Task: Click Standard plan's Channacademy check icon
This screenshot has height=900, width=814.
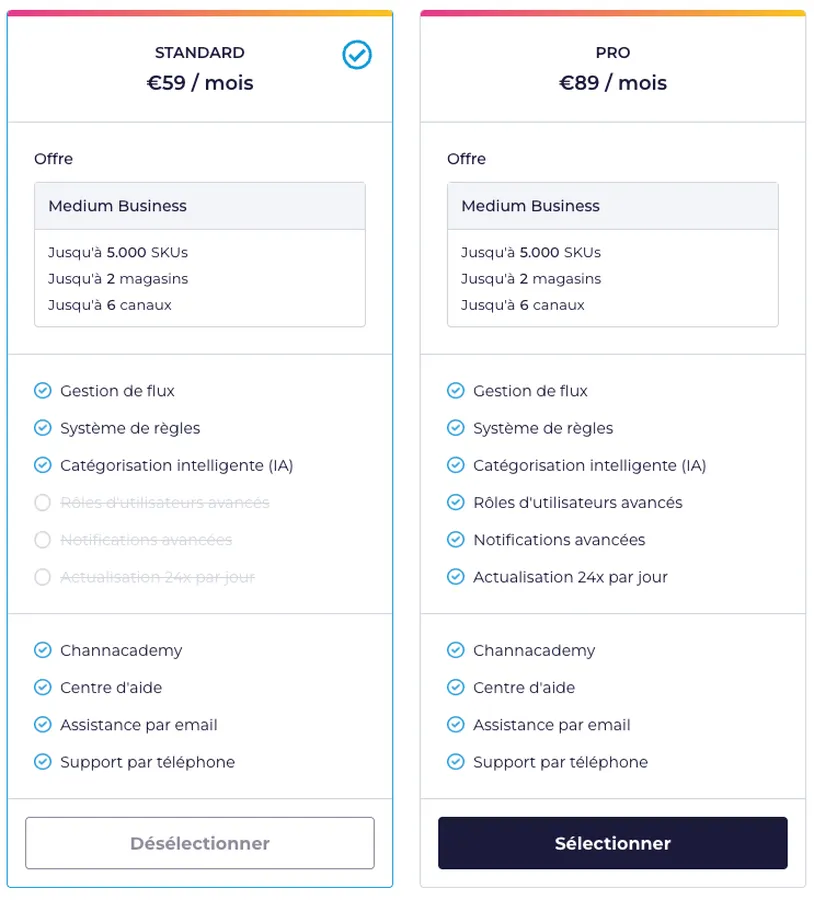Action: coord(42,651)
